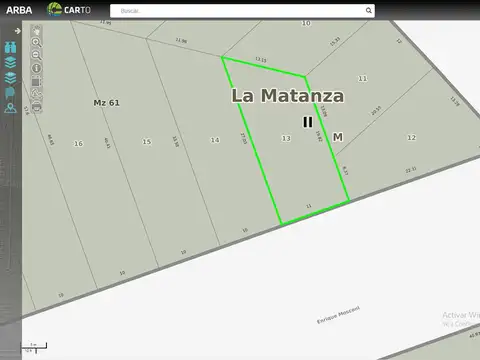
Task: Click the La Matanza label
Action: [288, 96]
